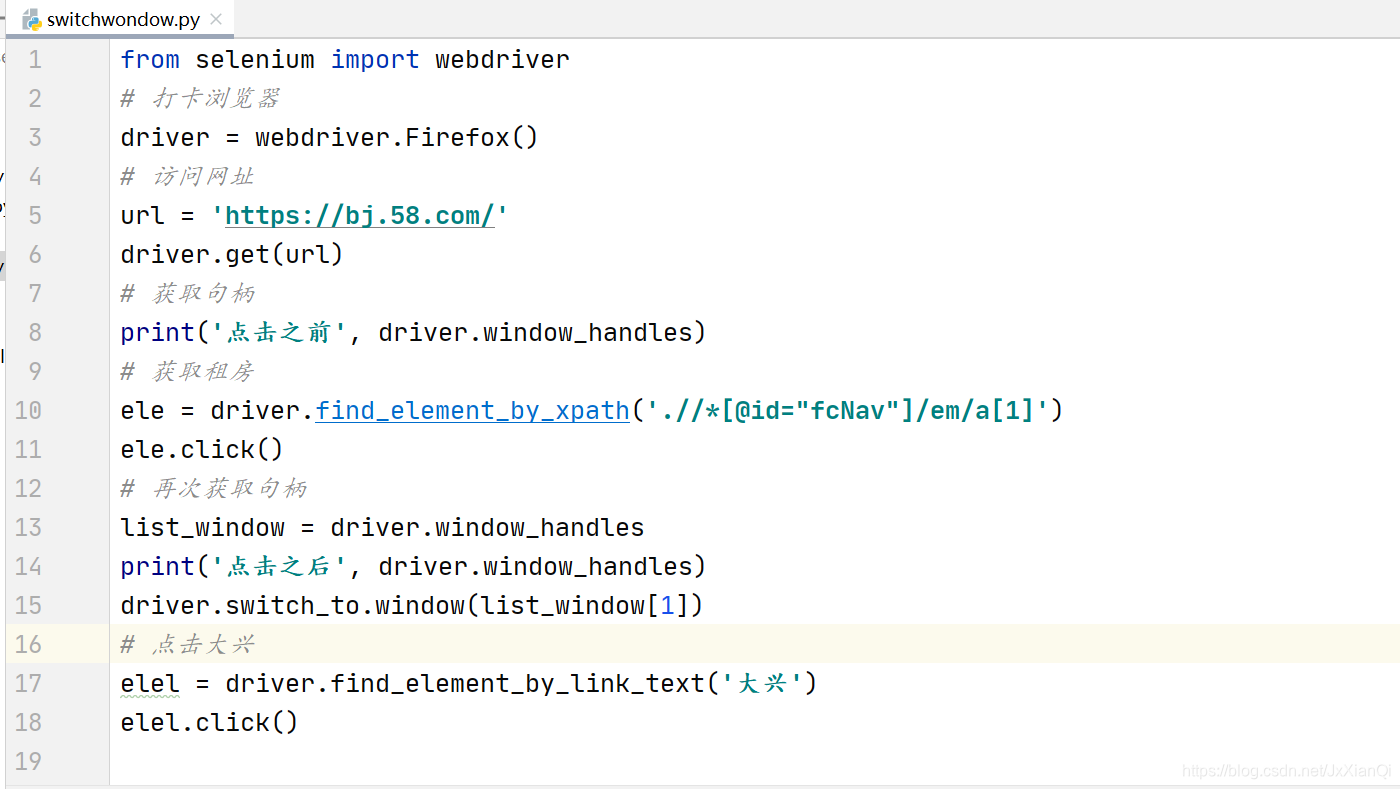This screenshot has width=1400, height=789.
Task: Click the comment '# 打卡浏览器'
Action: tap(200, 98)
